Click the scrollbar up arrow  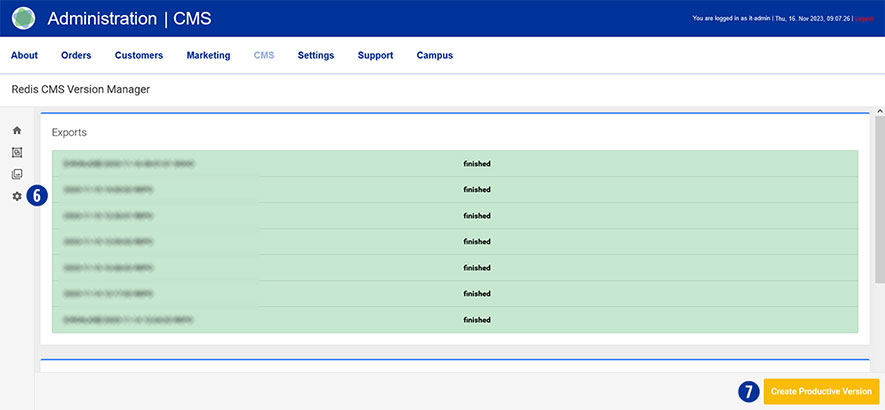(879, 111)
